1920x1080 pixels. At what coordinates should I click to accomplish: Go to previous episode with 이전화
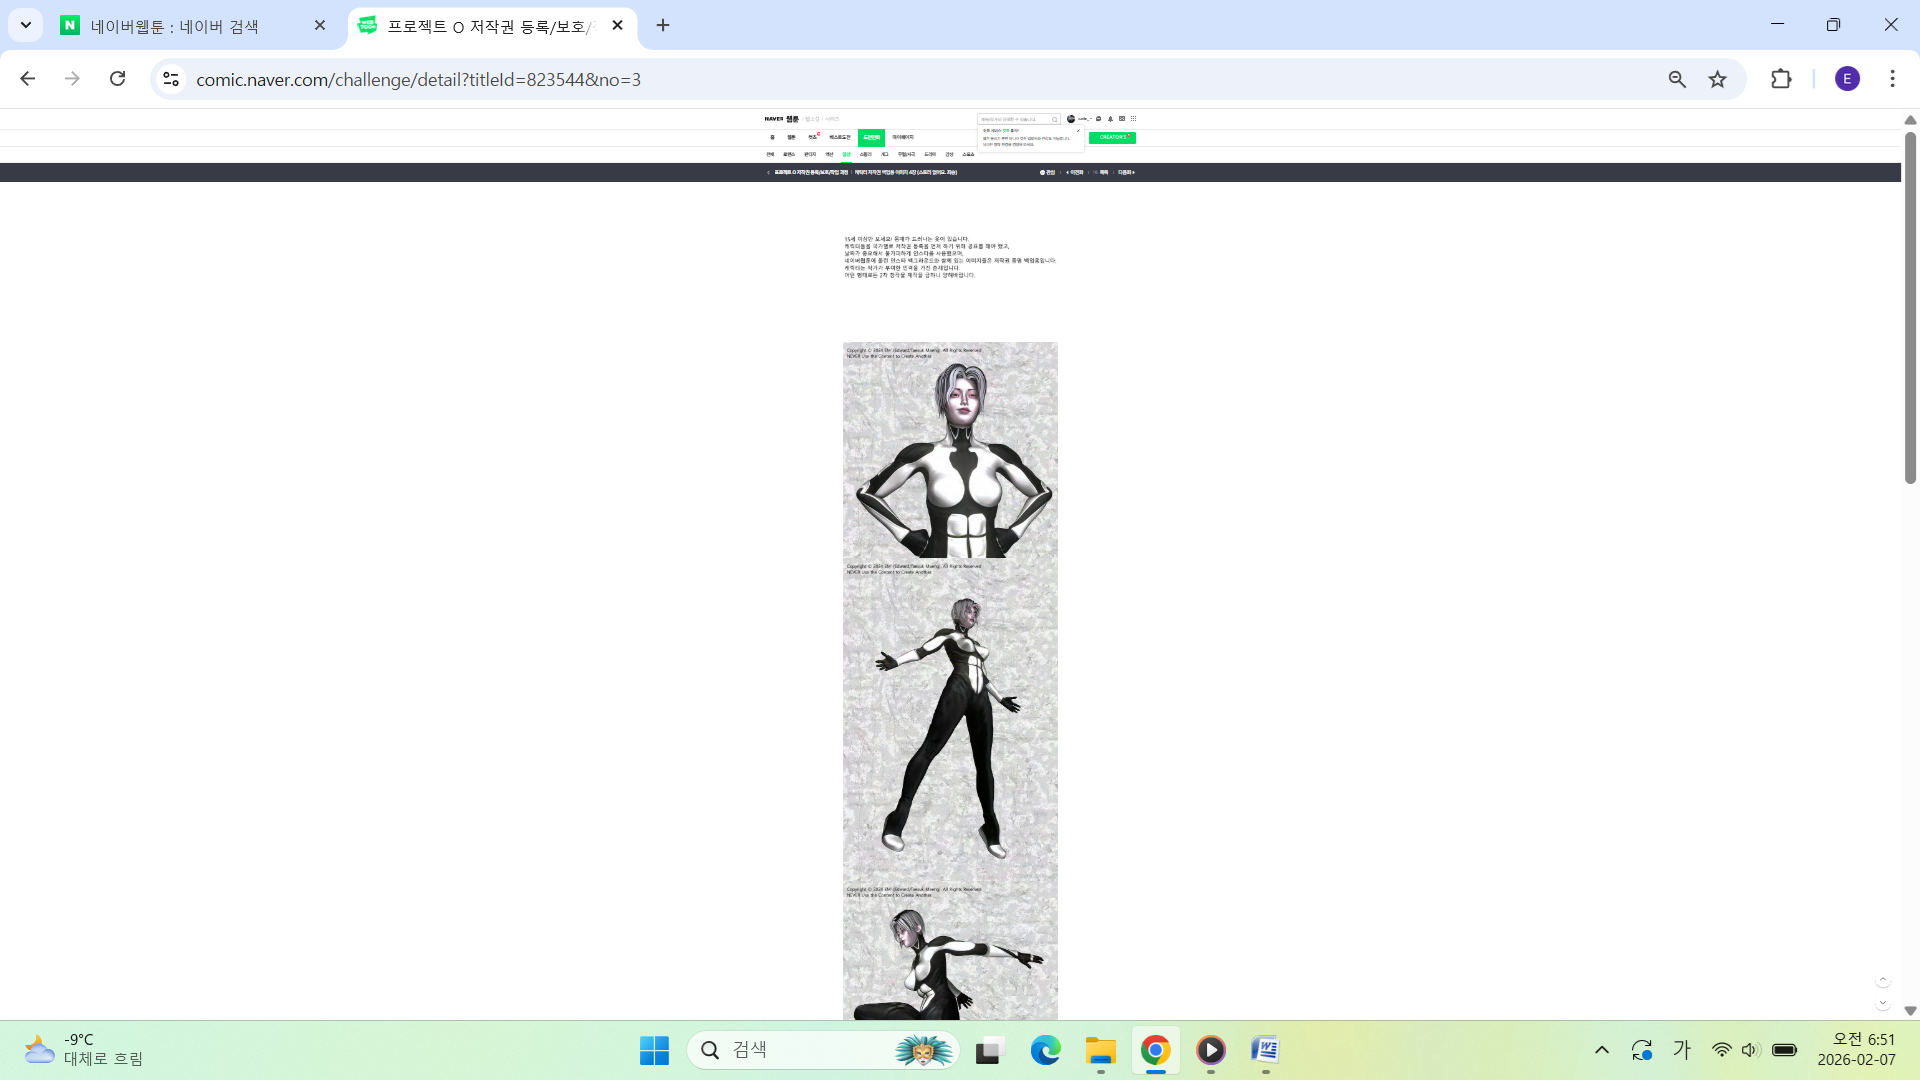[1075, 172]
